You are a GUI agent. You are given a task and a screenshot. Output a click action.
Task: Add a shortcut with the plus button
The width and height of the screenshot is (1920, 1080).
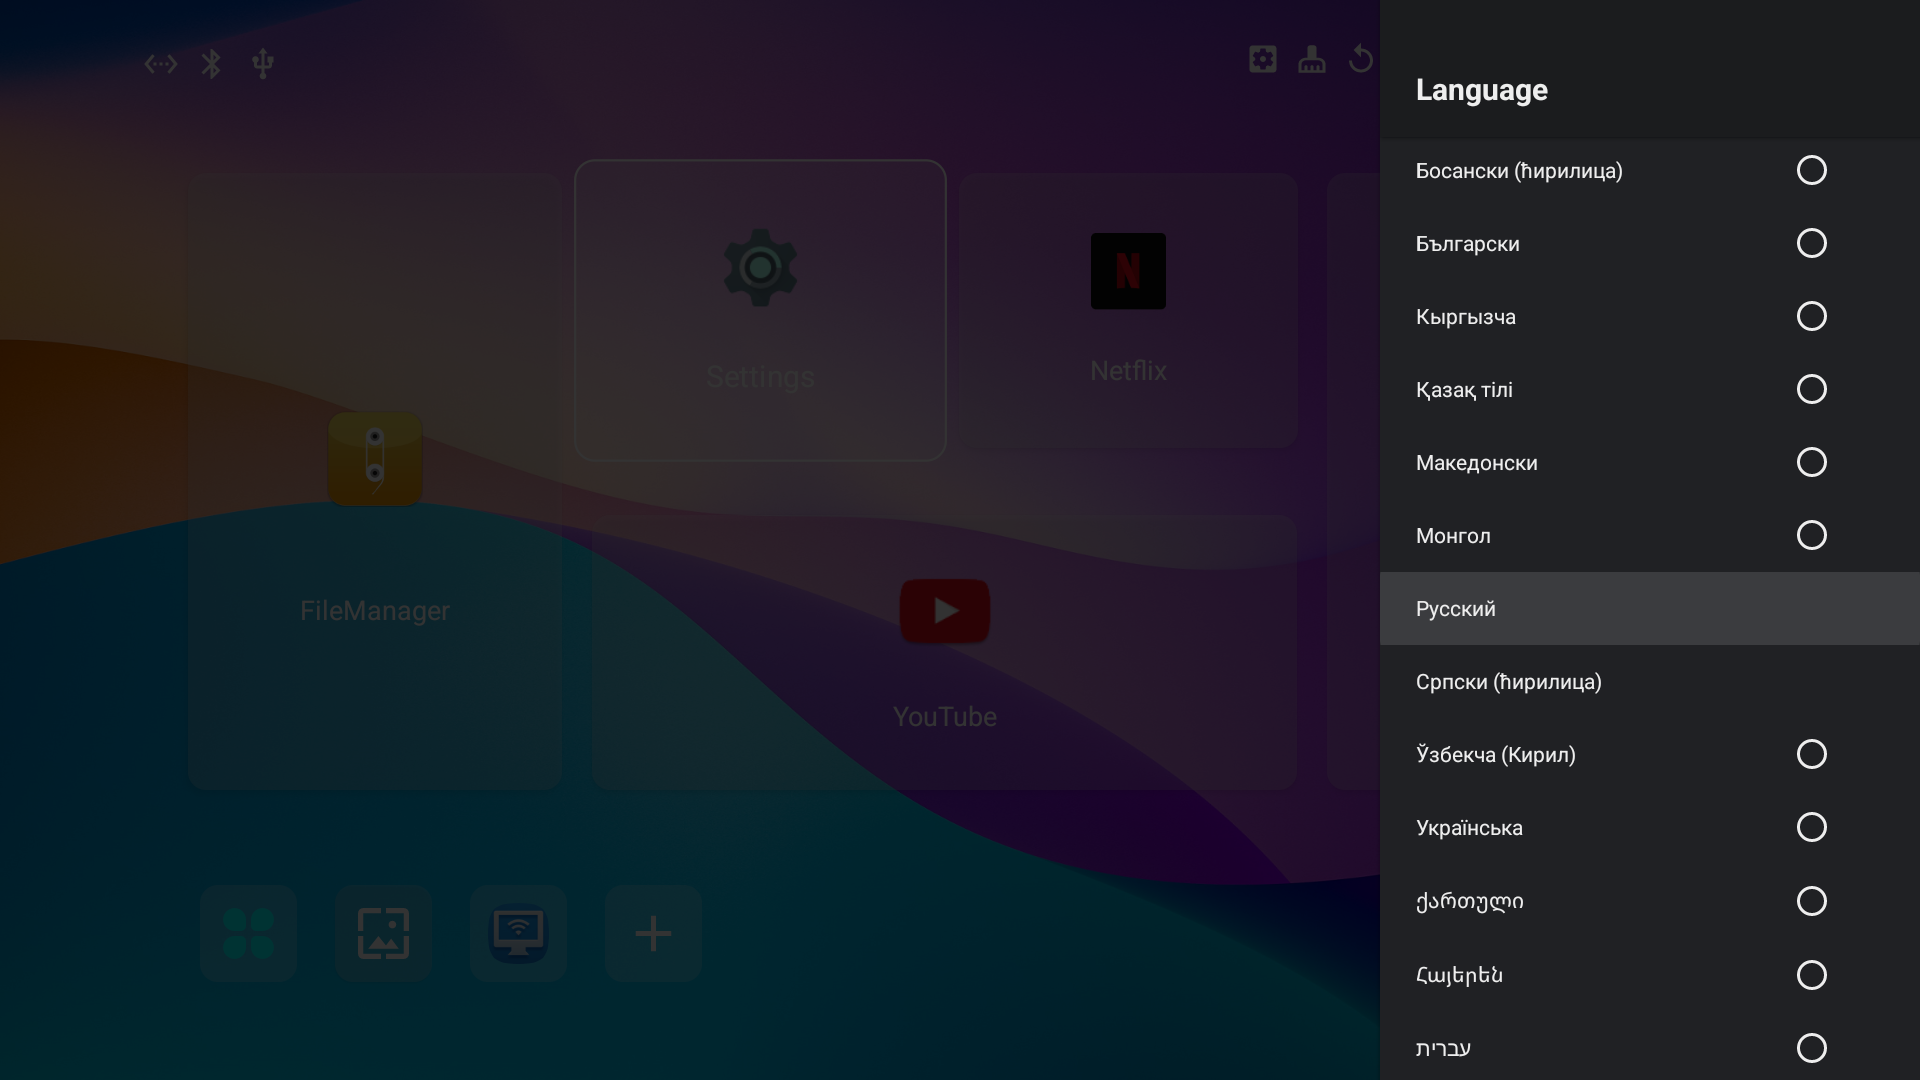(653, 933)
